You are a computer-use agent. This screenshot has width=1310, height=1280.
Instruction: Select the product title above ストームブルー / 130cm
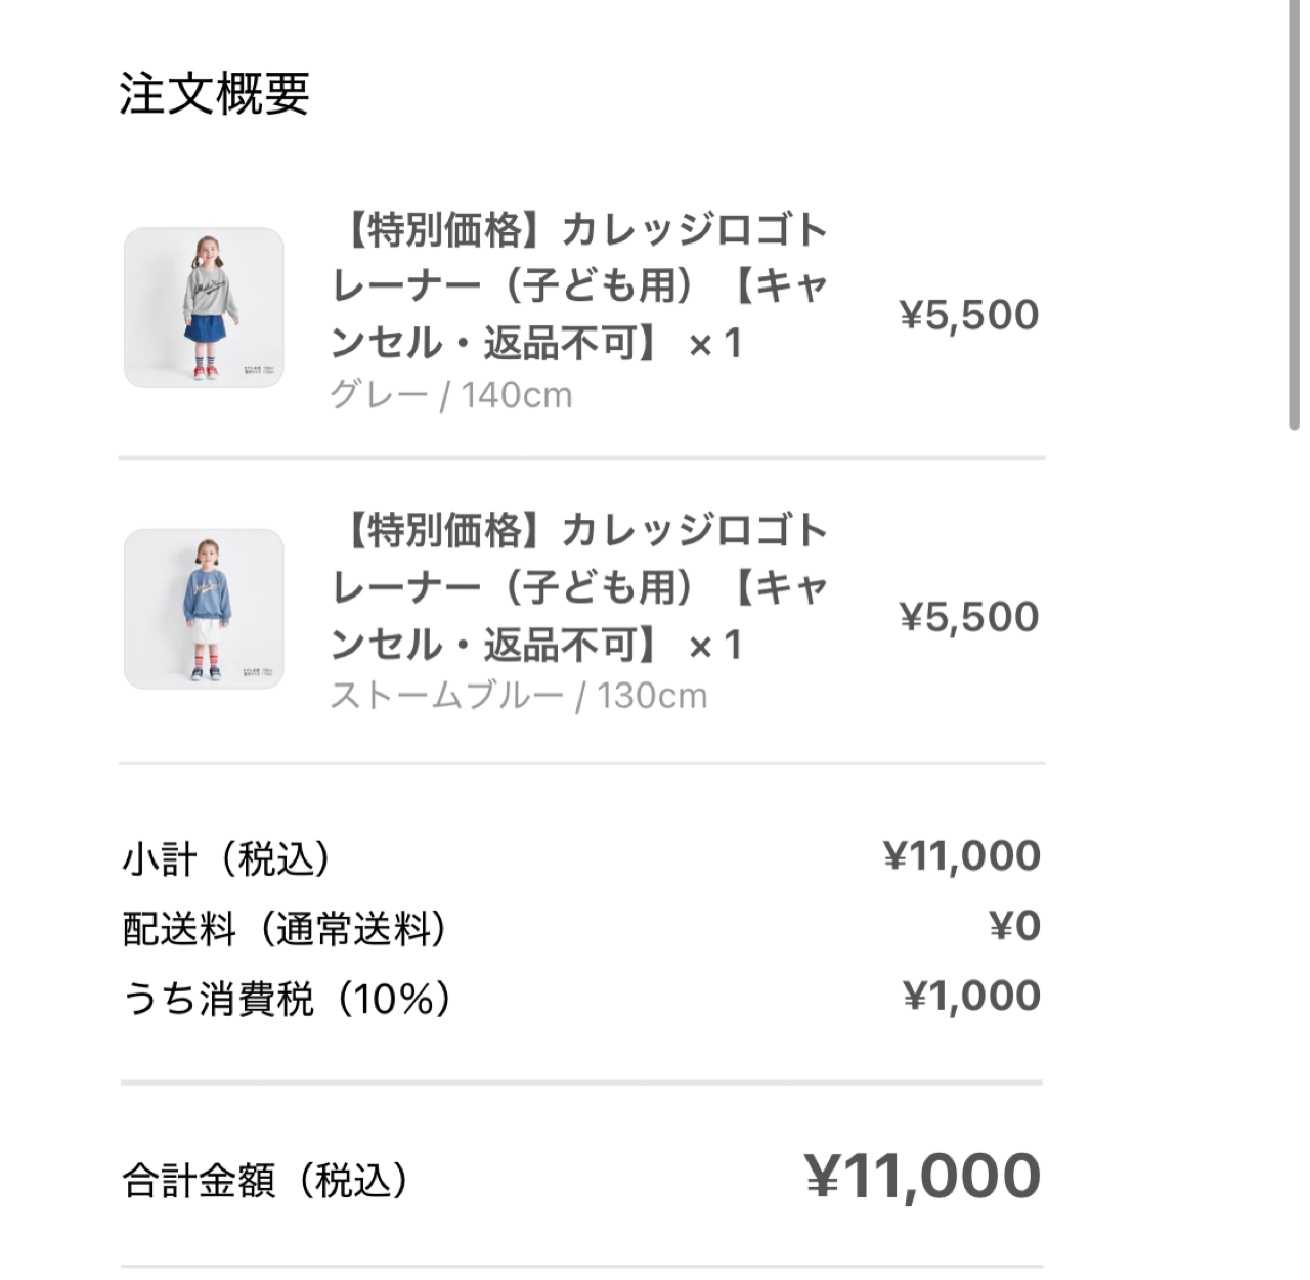tap(580, 587)
